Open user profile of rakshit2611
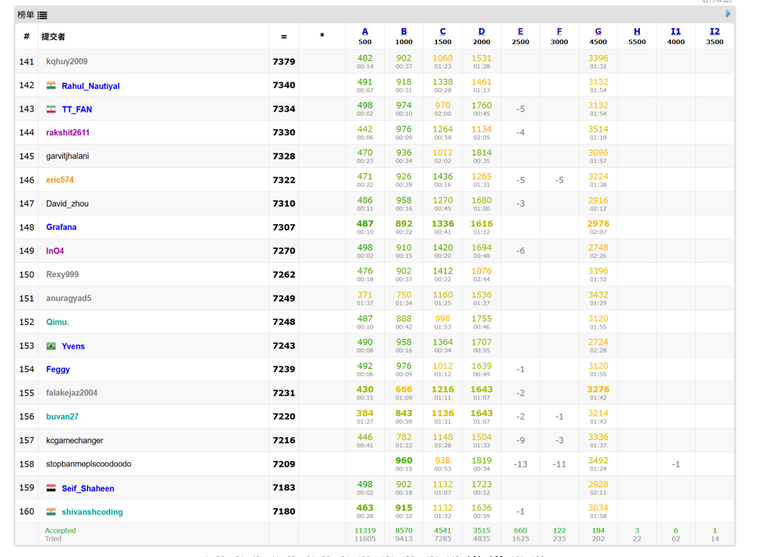 pyautogui.click(x=68, y=133)
